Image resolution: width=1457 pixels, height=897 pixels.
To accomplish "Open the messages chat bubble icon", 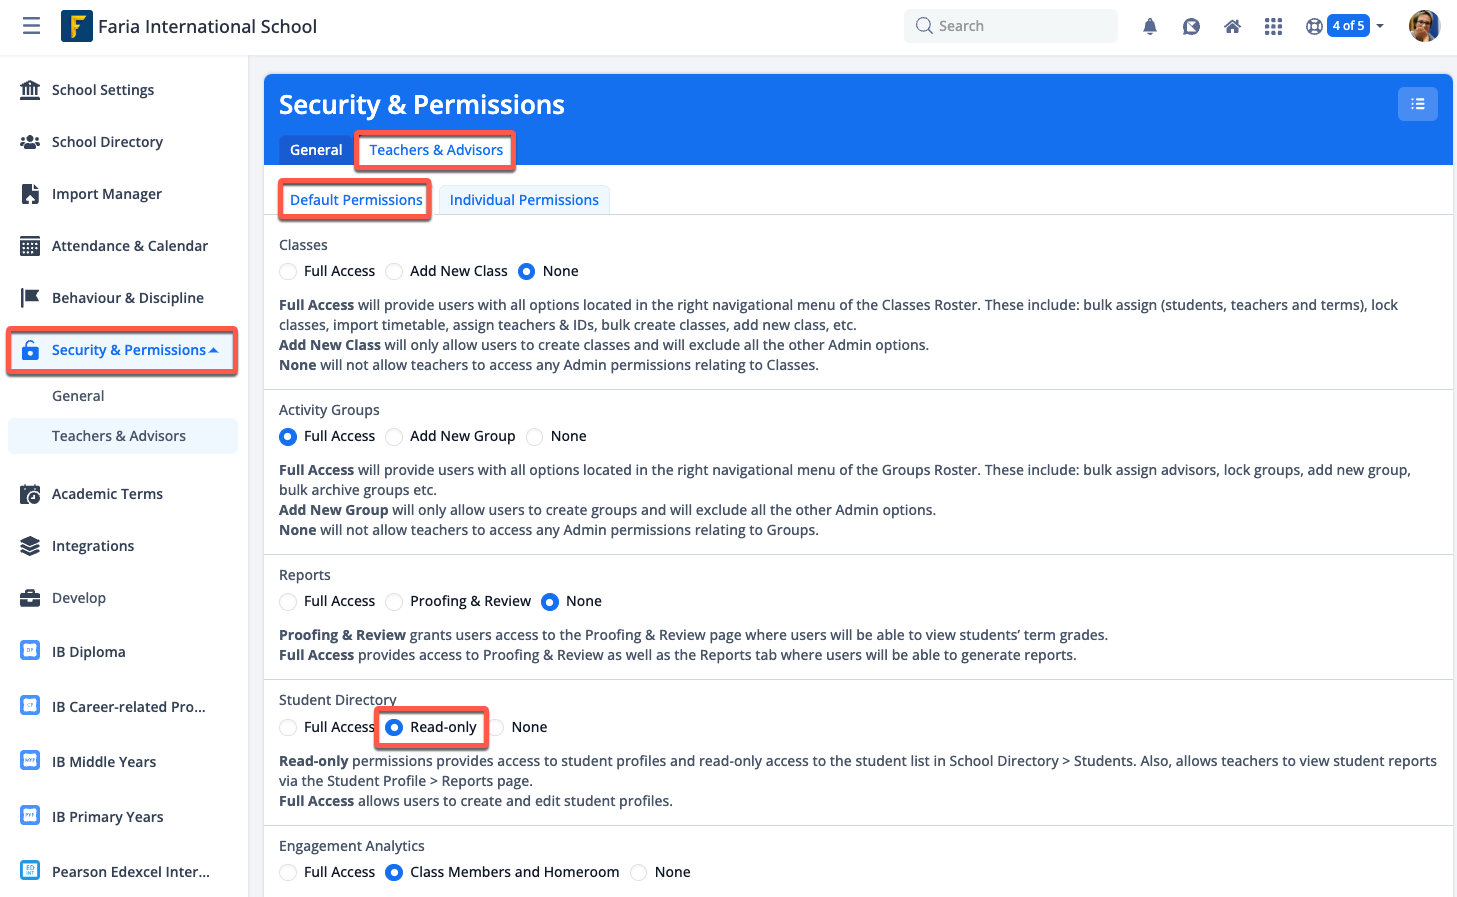I will [1191, 27].
